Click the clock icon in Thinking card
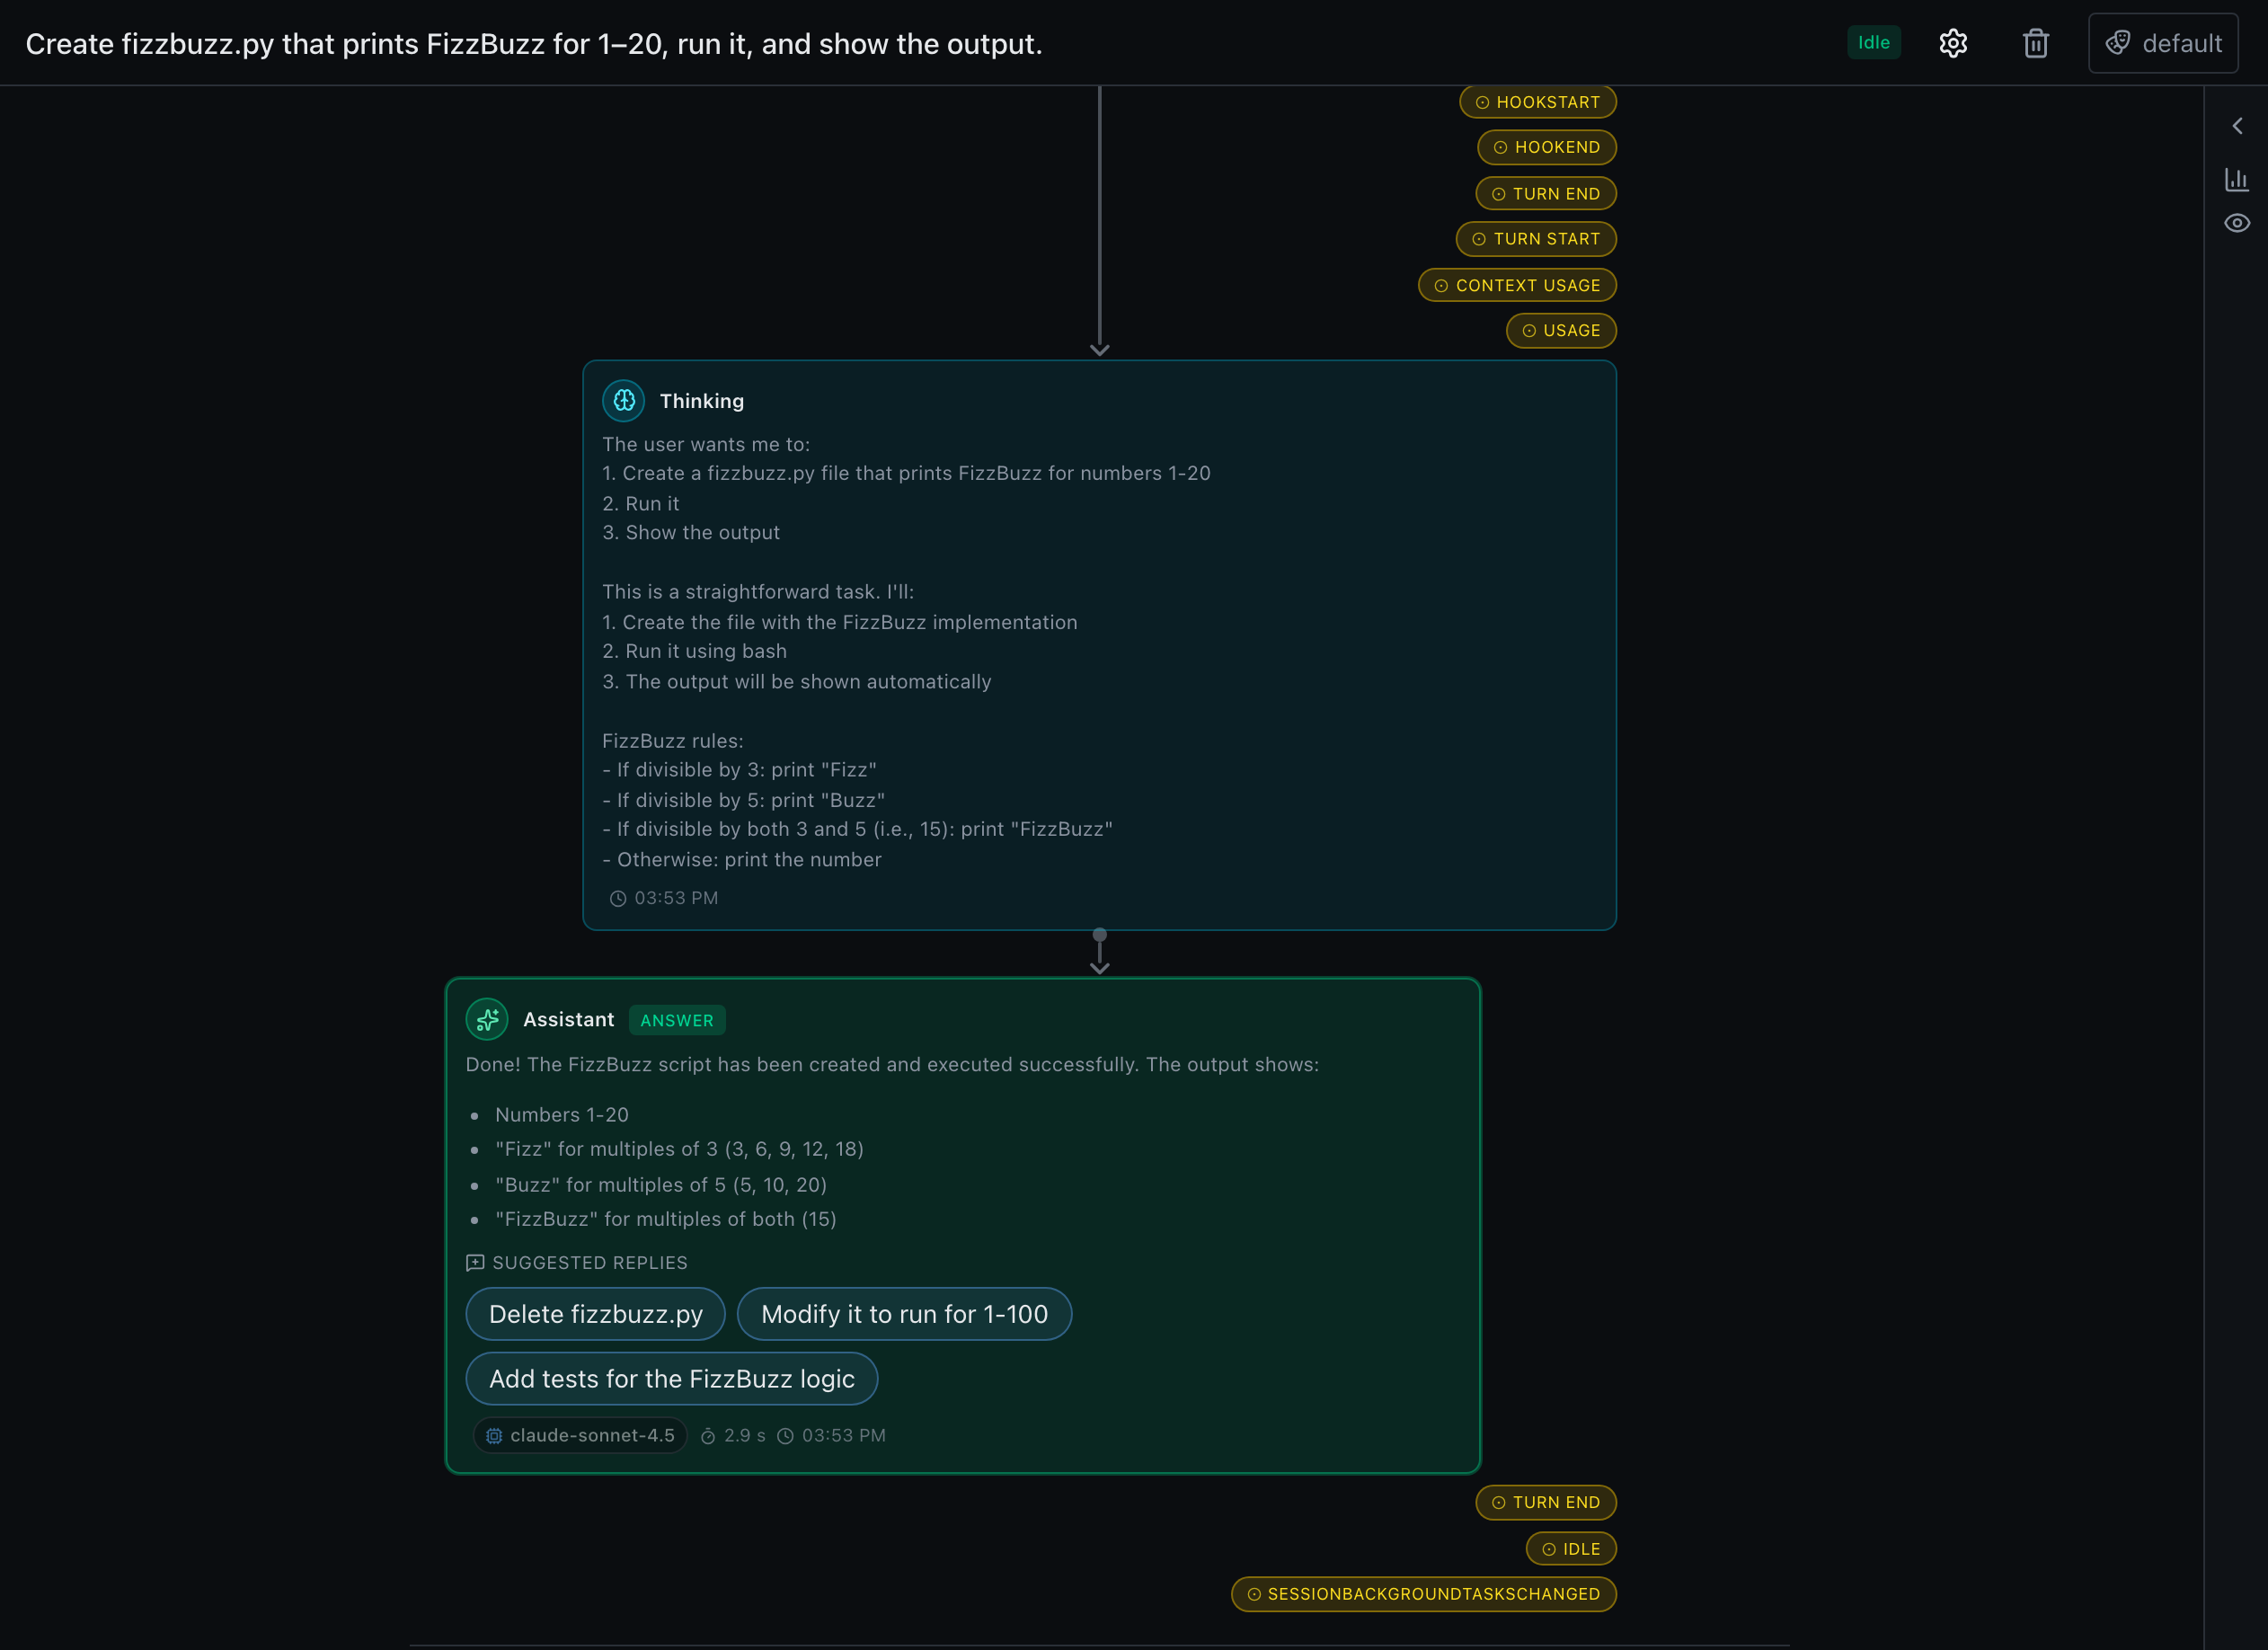The image size is (2268, 1650). click(x=618, y=899)
